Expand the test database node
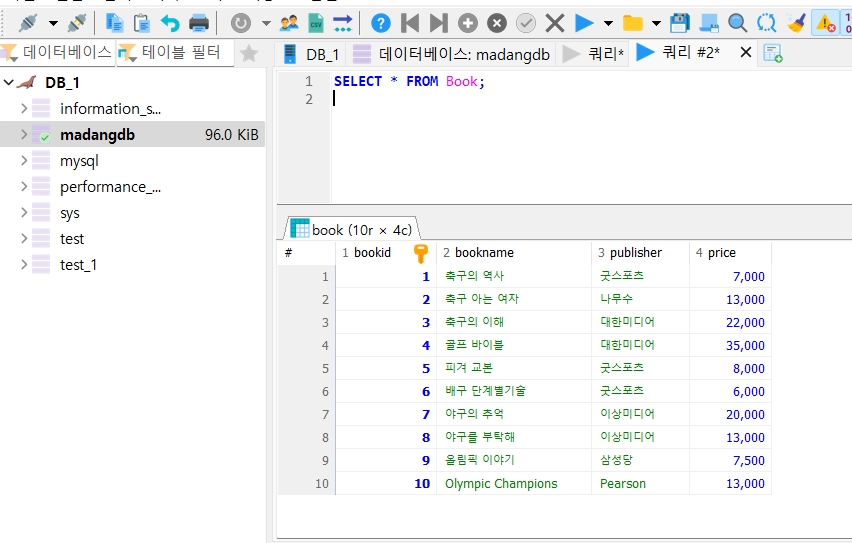The image size is (852, 543). click(24, 239)
